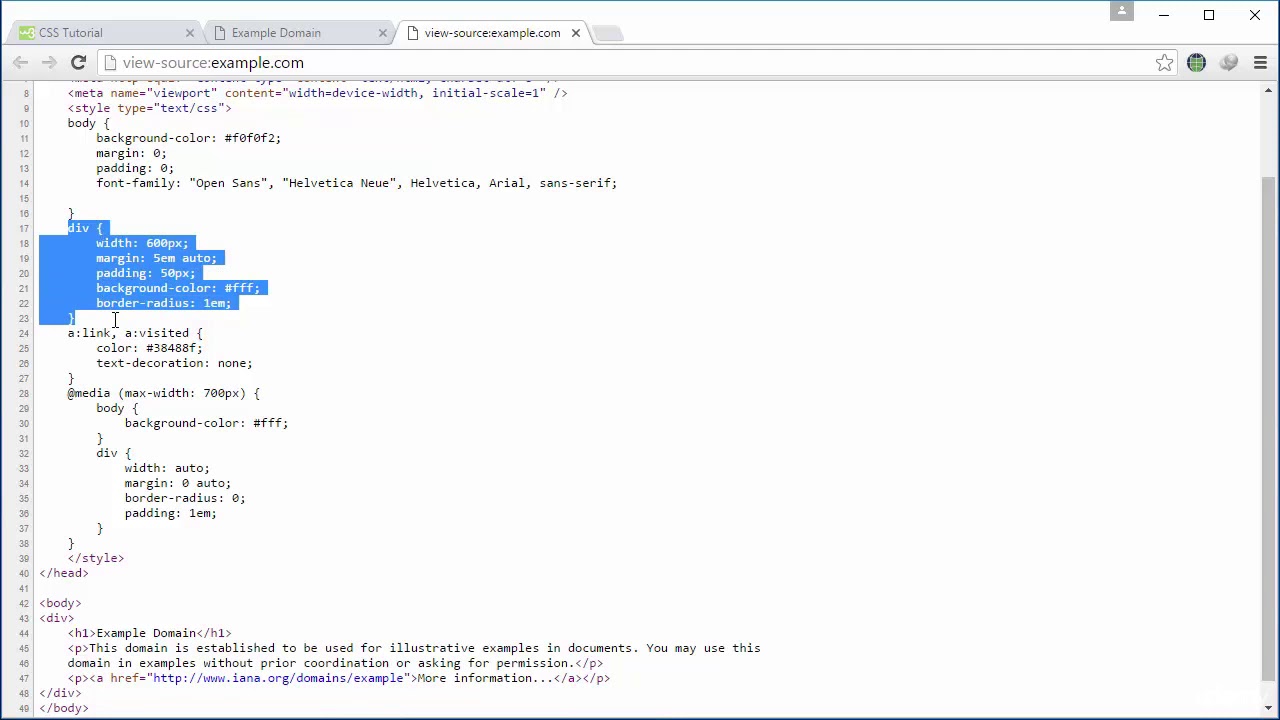1280x720 pixels.
Task: Click the closing '</head>' tag
Action: pyautogui.click(x=64, y=573)
